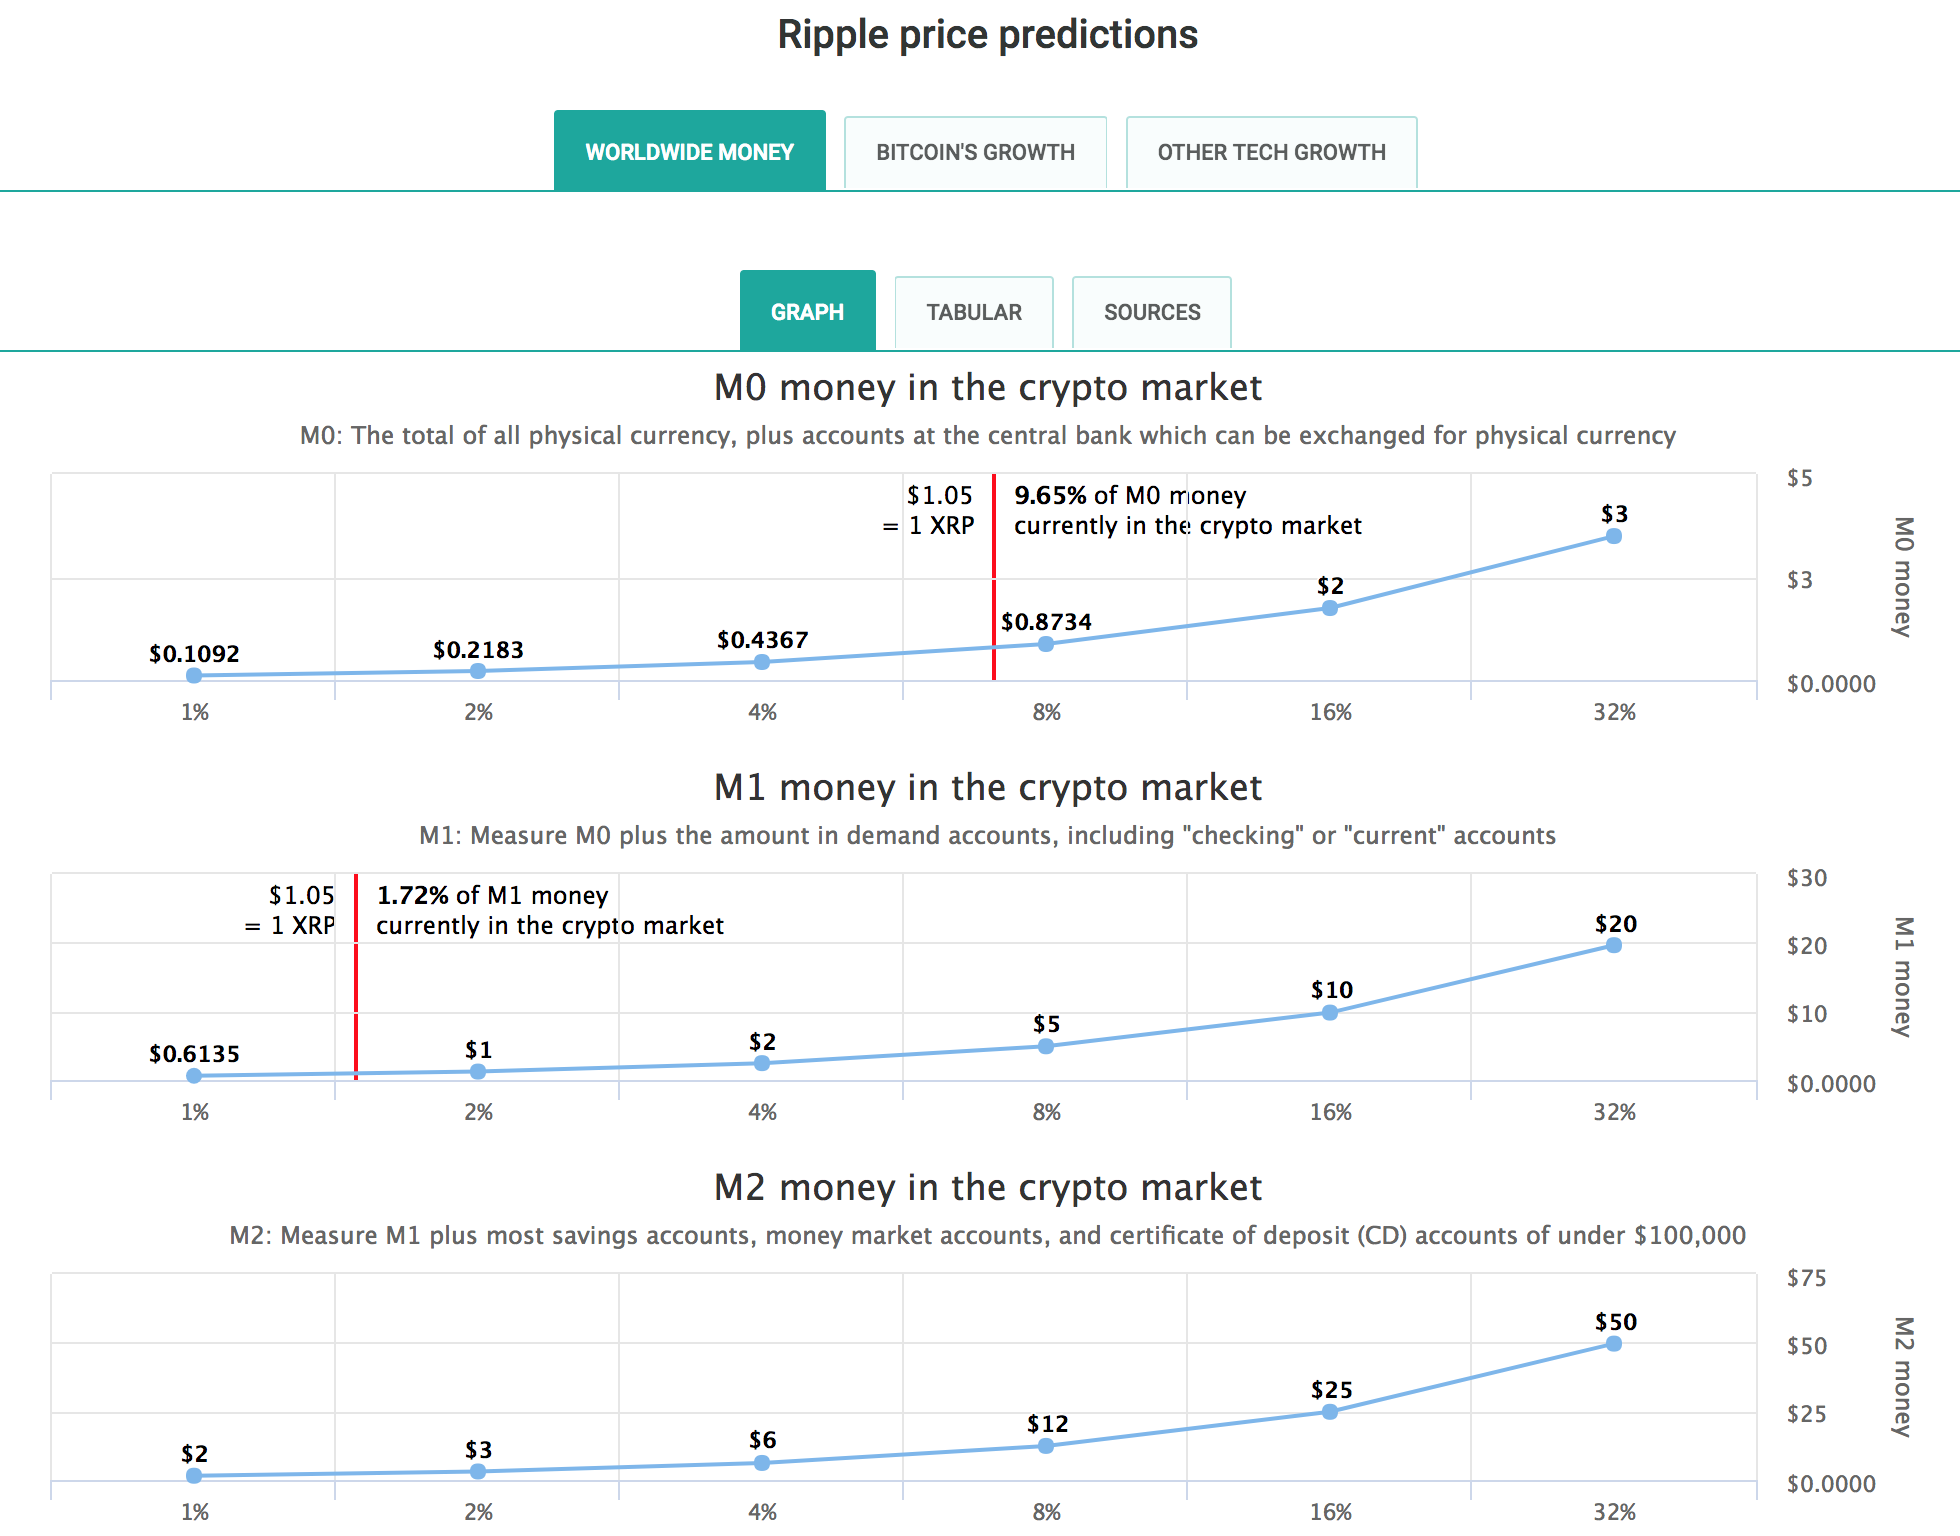Screen dimensions: 1960x1536
Task: Click the 16% x-axis label on M1 chart
Action: pyautogui.click(x=1330, y=1112)
